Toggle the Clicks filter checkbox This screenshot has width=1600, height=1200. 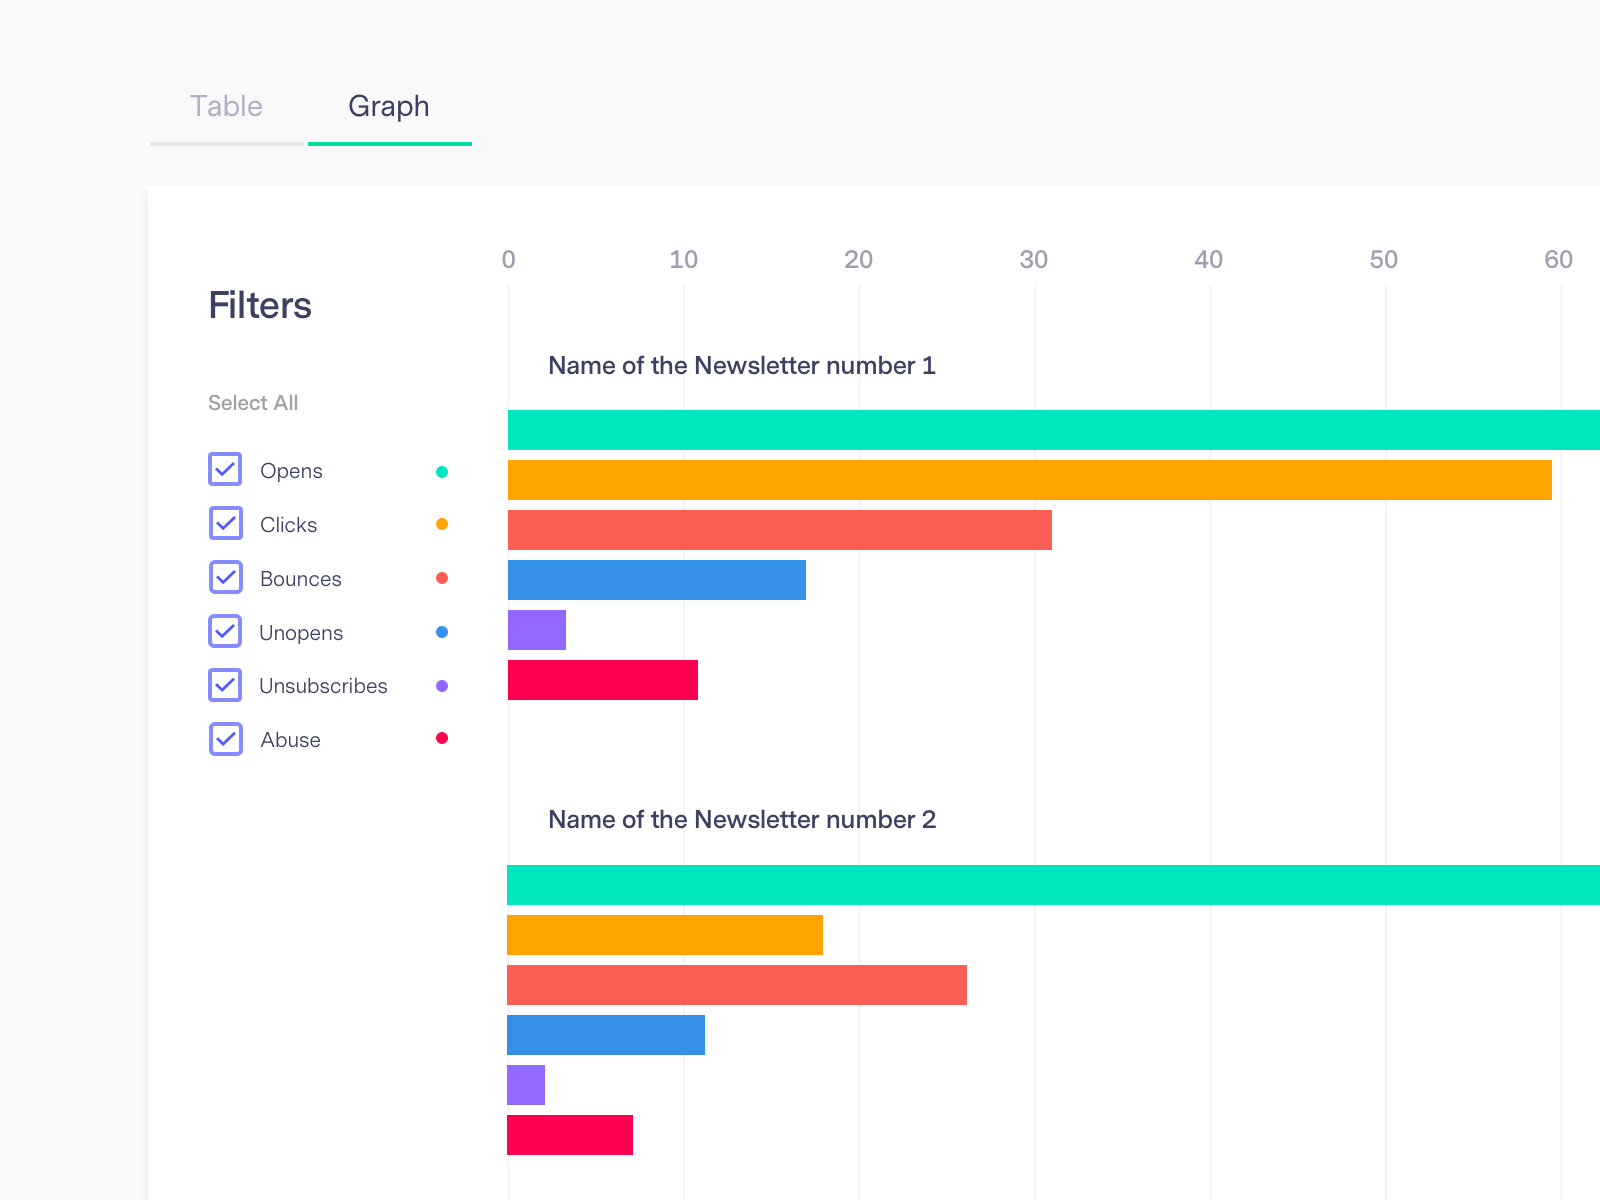pyautogui.click(x=225, y=523)
